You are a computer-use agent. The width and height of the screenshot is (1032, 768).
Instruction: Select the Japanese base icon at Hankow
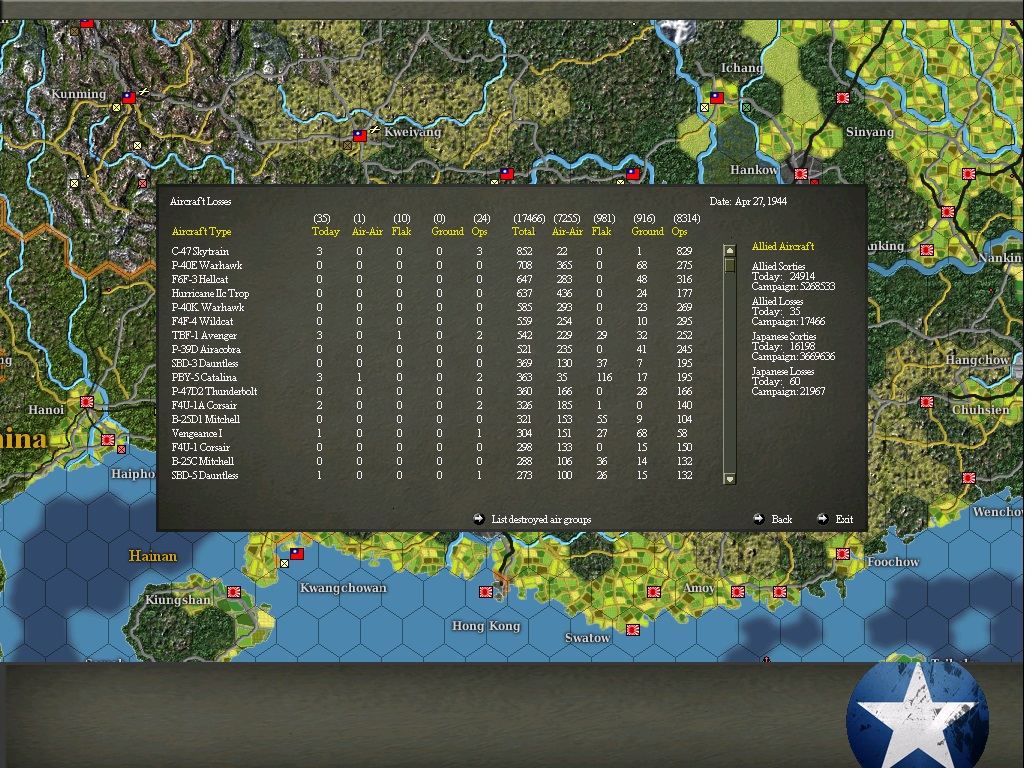[801, 174]
